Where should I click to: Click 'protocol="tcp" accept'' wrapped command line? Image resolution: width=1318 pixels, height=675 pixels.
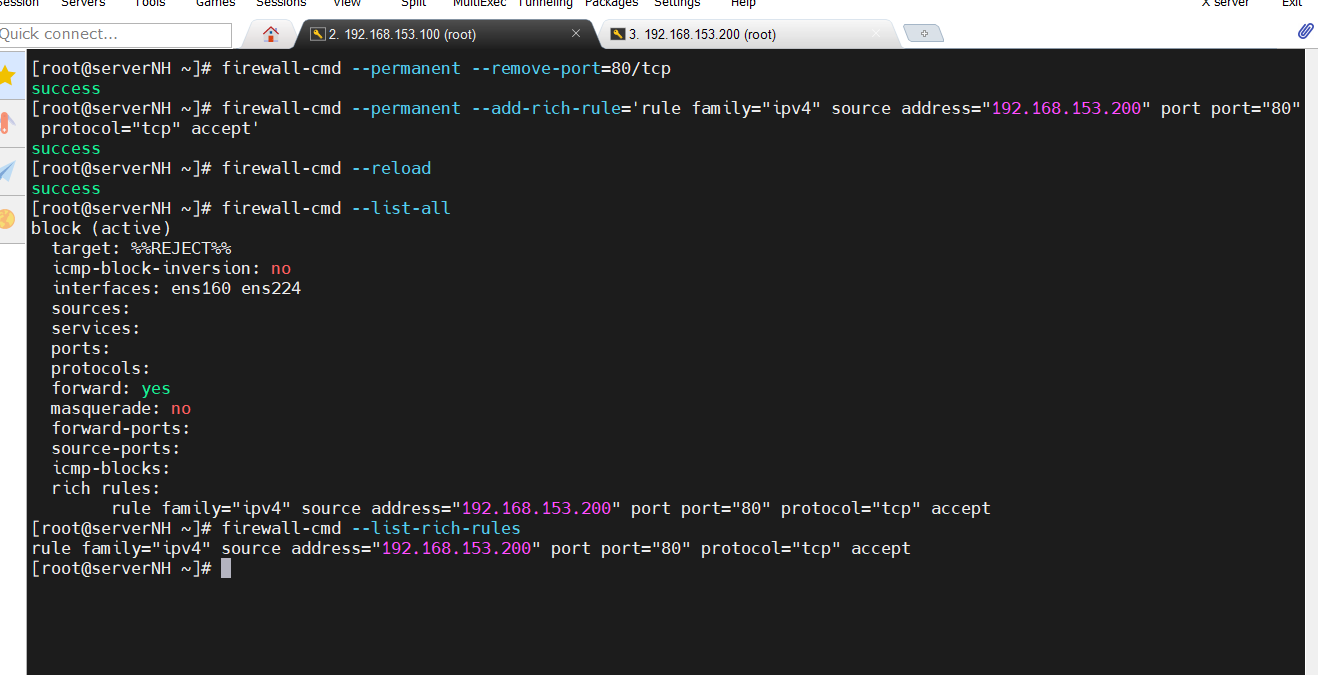[x=151, y=128]
